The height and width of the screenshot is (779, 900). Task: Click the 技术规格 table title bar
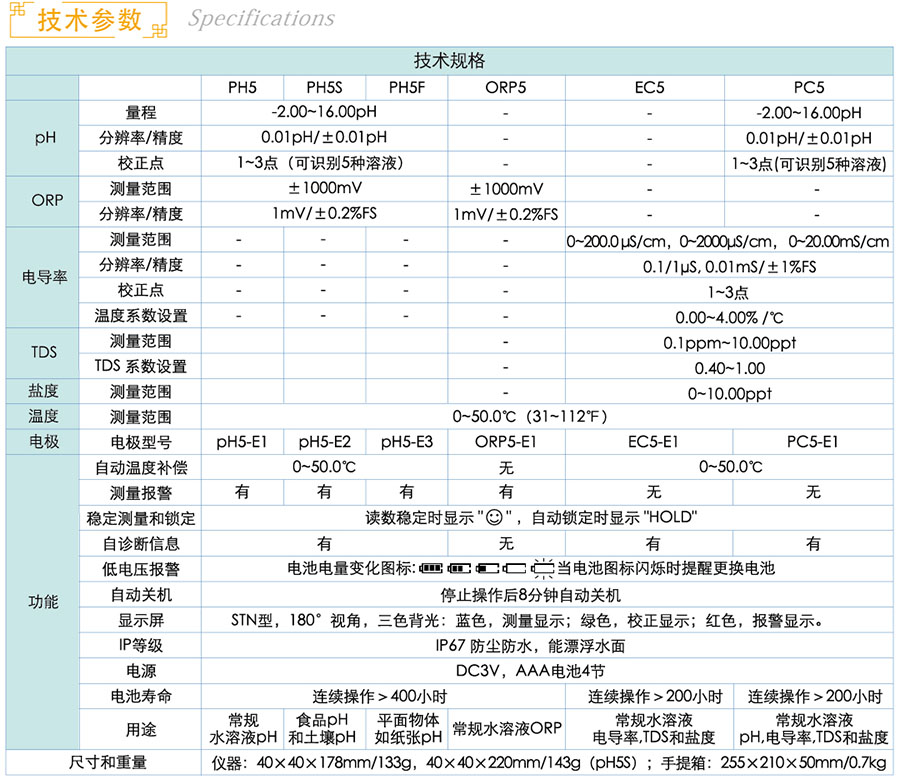coord(450,61)
